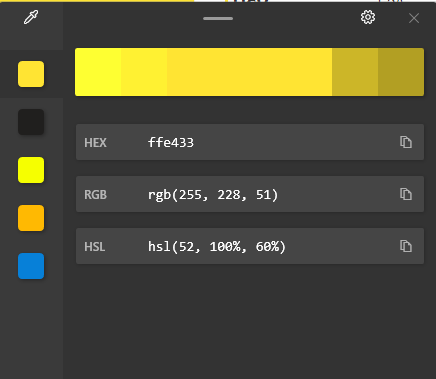Viewport: 436px width, 379px height.
Task: Click the hsl(52, 100%, 60%) text
Action: click(217, 247)
